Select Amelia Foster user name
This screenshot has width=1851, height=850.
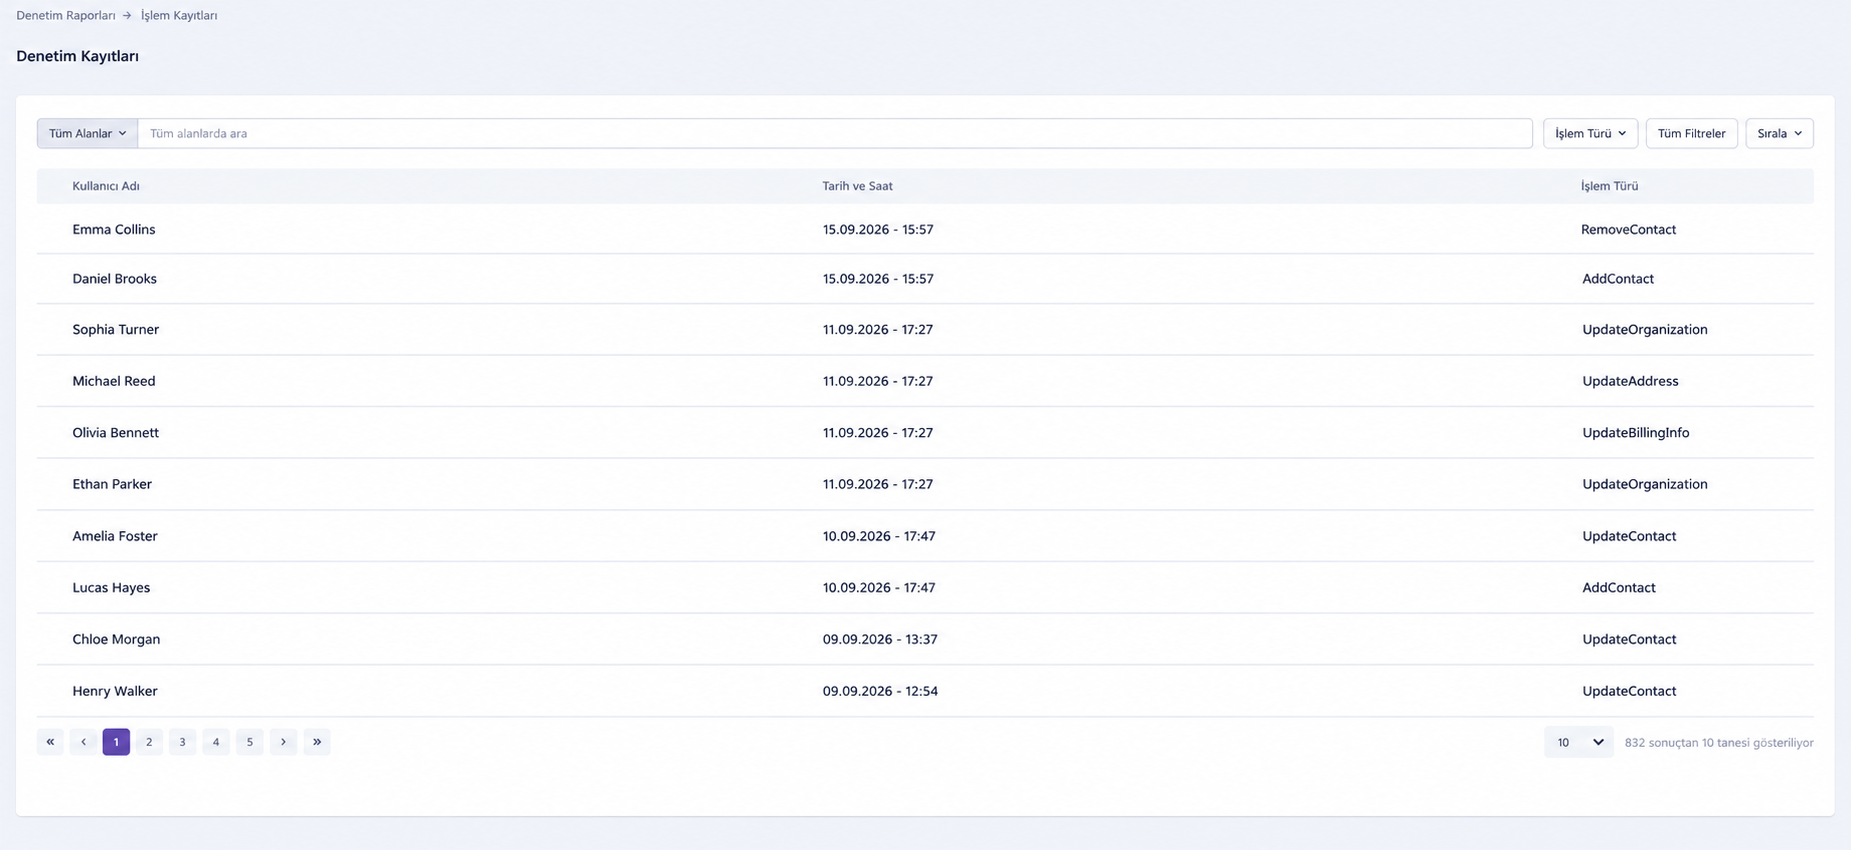(115, 536)
